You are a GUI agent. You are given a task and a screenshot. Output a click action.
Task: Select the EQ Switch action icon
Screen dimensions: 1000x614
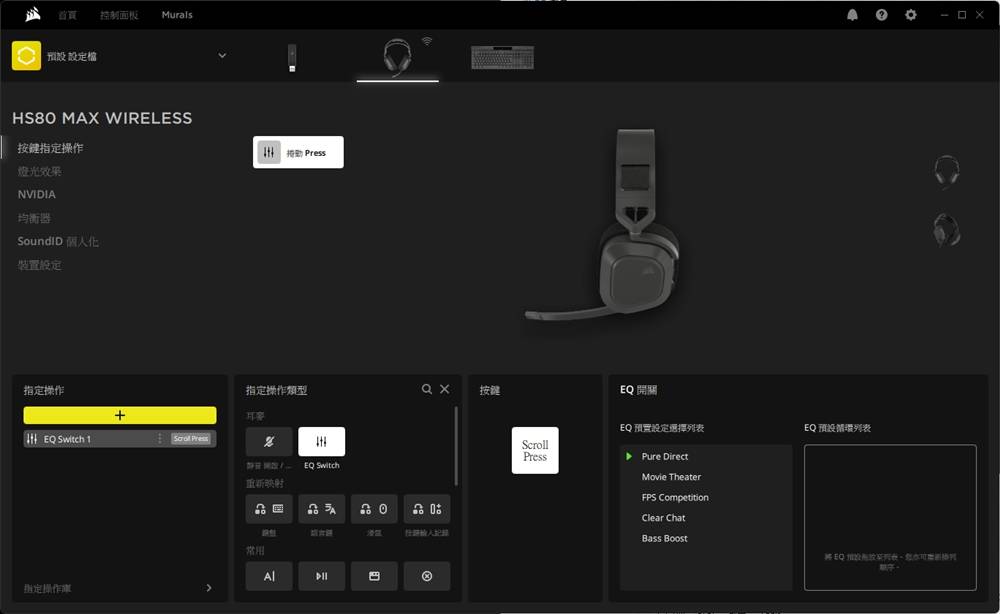pyautogui.click(x=321, y=441)
